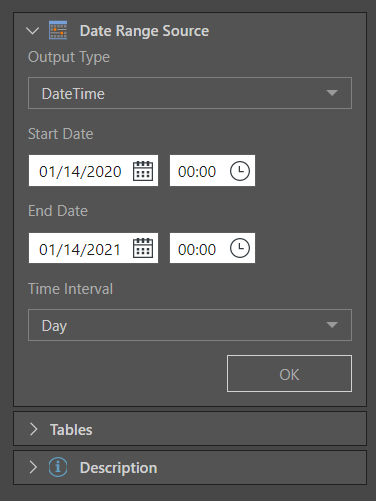Click the Output Type dropdown arrow
This screenshot has height=501, width=376.
(332, 93)
